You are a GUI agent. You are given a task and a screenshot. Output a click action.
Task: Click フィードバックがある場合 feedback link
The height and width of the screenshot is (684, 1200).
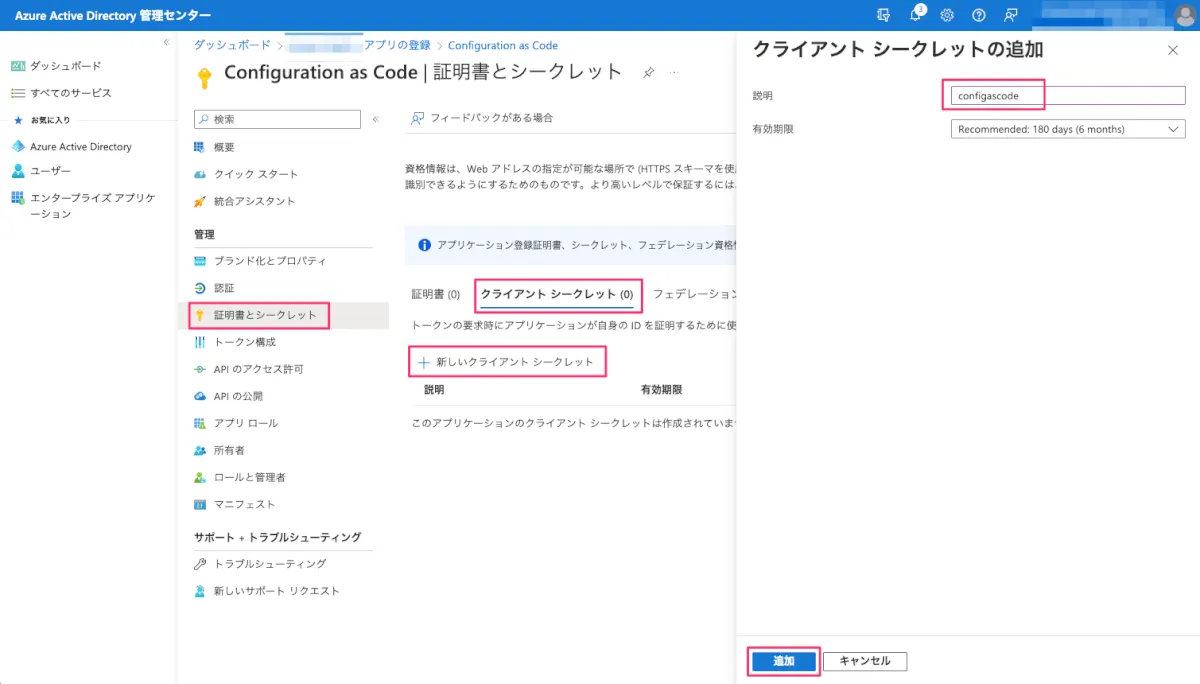pyautogui.click(x=482, y=118)
